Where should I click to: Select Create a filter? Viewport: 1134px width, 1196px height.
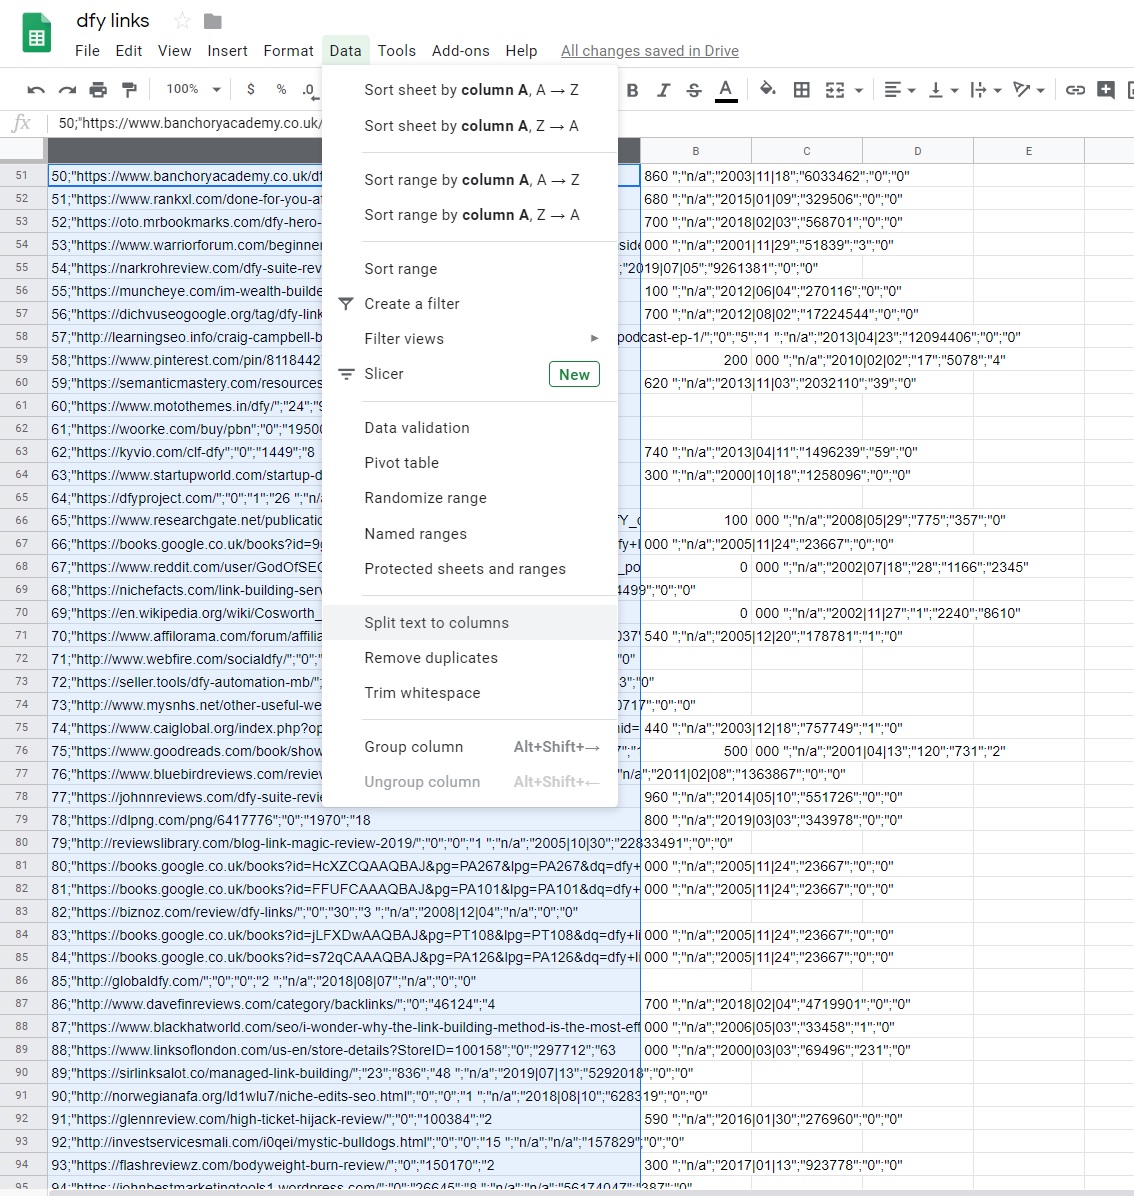(470, 304)
